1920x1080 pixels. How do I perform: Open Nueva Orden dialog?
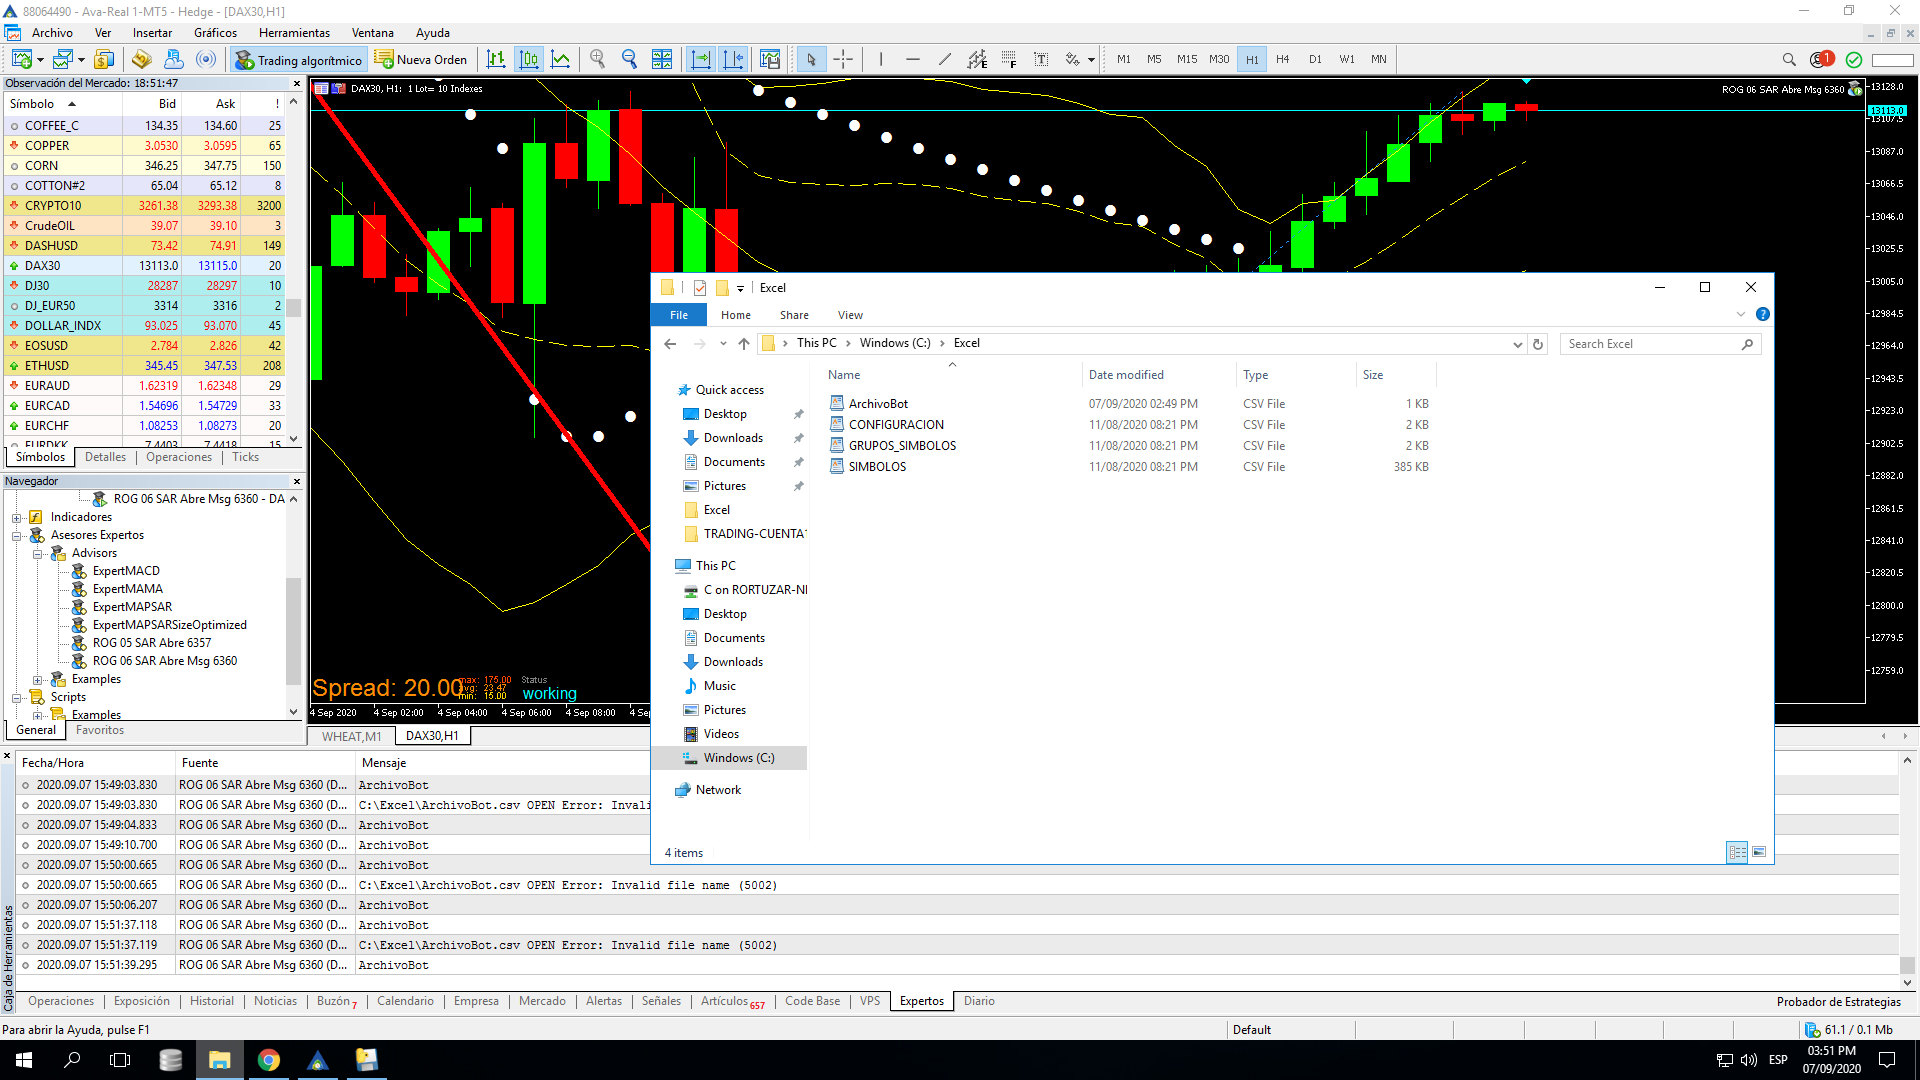[421, 60]
